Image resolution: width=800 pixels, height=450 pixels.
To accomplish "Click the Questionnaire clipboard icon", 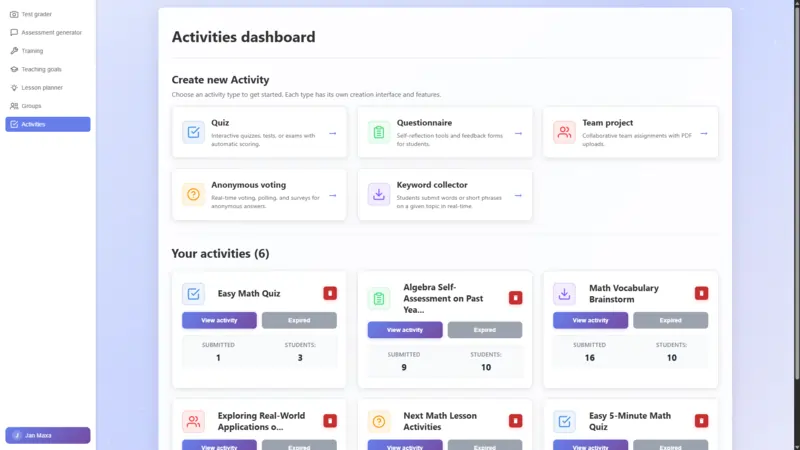I will tap(379, 132).
